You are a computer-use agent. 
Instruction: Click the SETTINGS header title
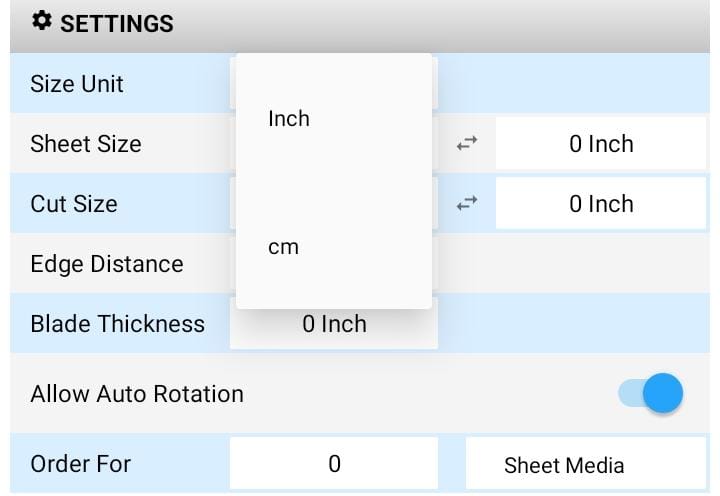117,23
